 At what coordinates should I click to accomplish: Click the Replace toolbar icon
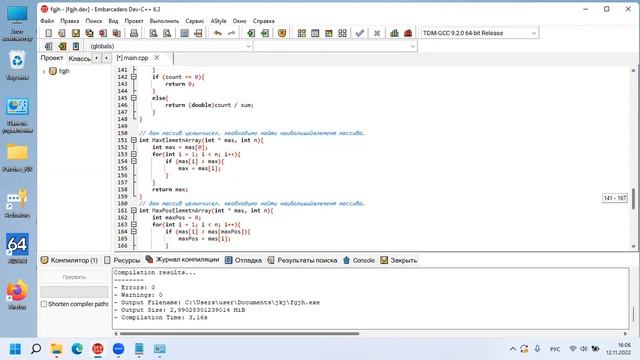[x=167, y=33]
